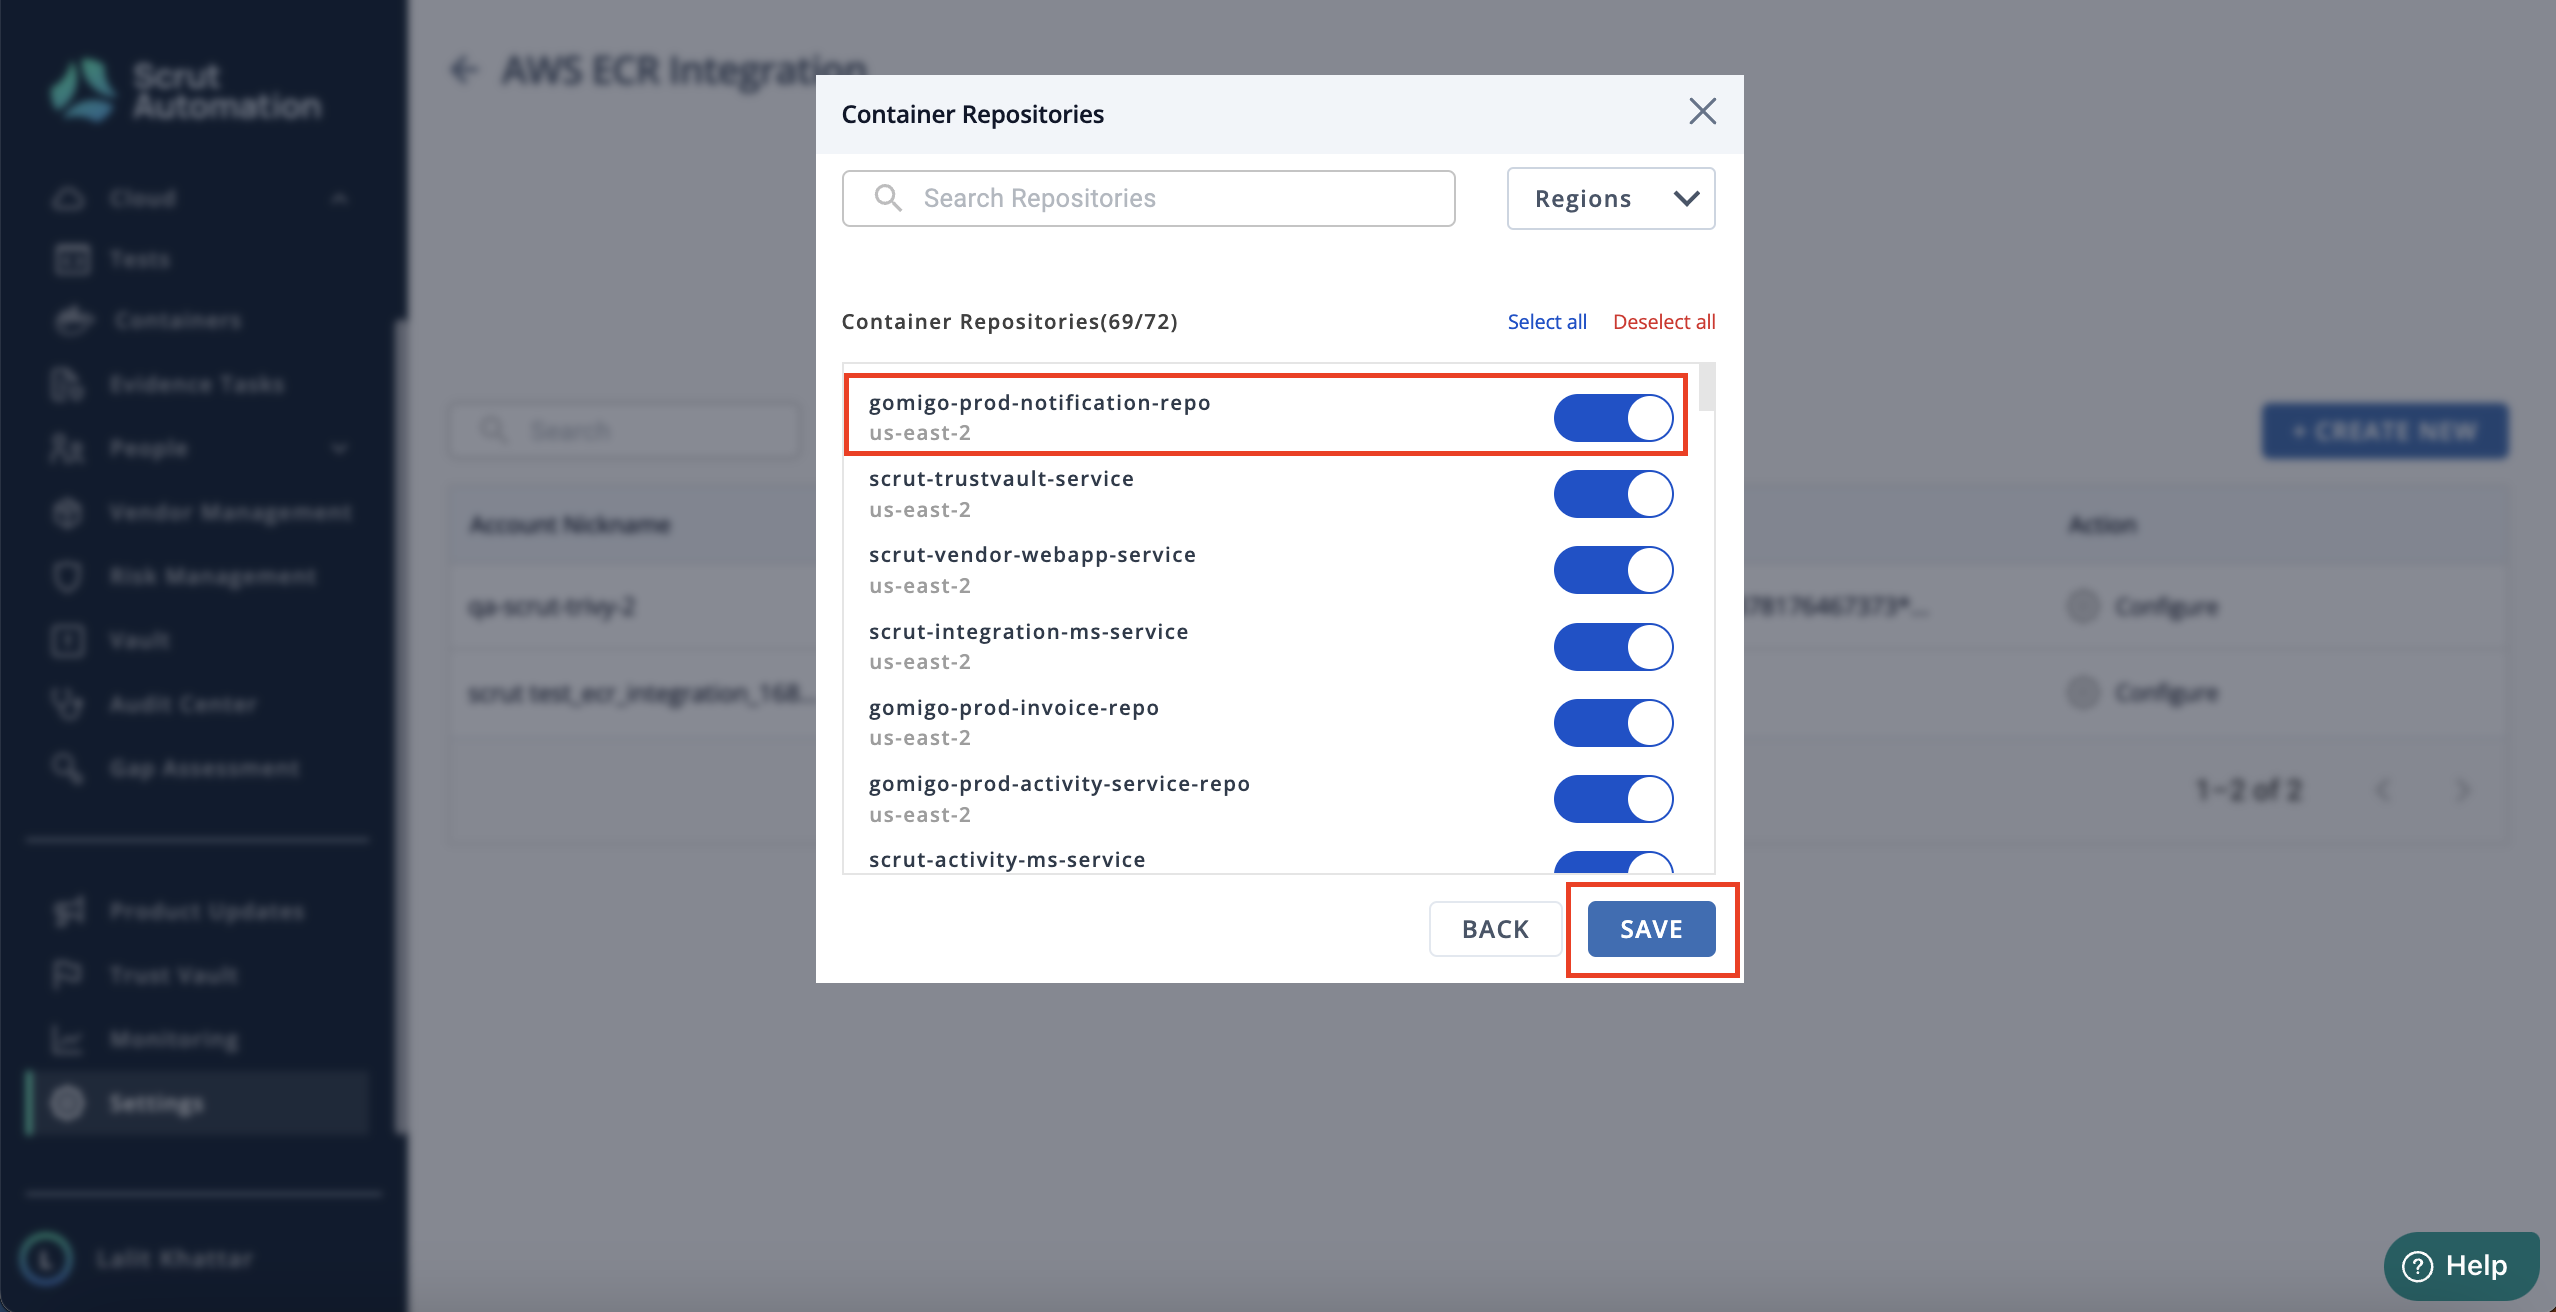The width and height of the screenshot is (2556, 1312).
Task: Click the Monitoring chart icon
Action: (x=68, y=1040)
